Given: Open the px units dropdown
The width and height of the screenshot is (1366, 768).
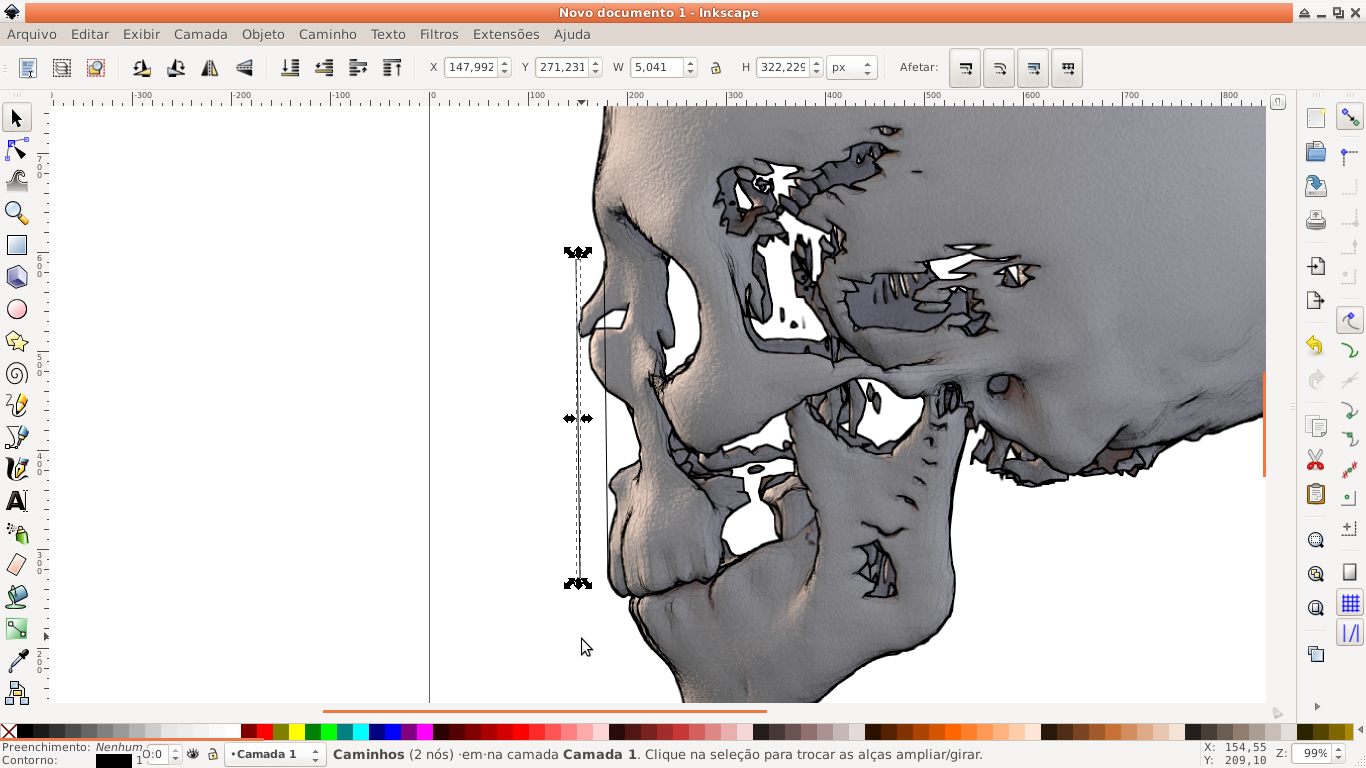Looking at the screenshot, I should tap(852, 68).
